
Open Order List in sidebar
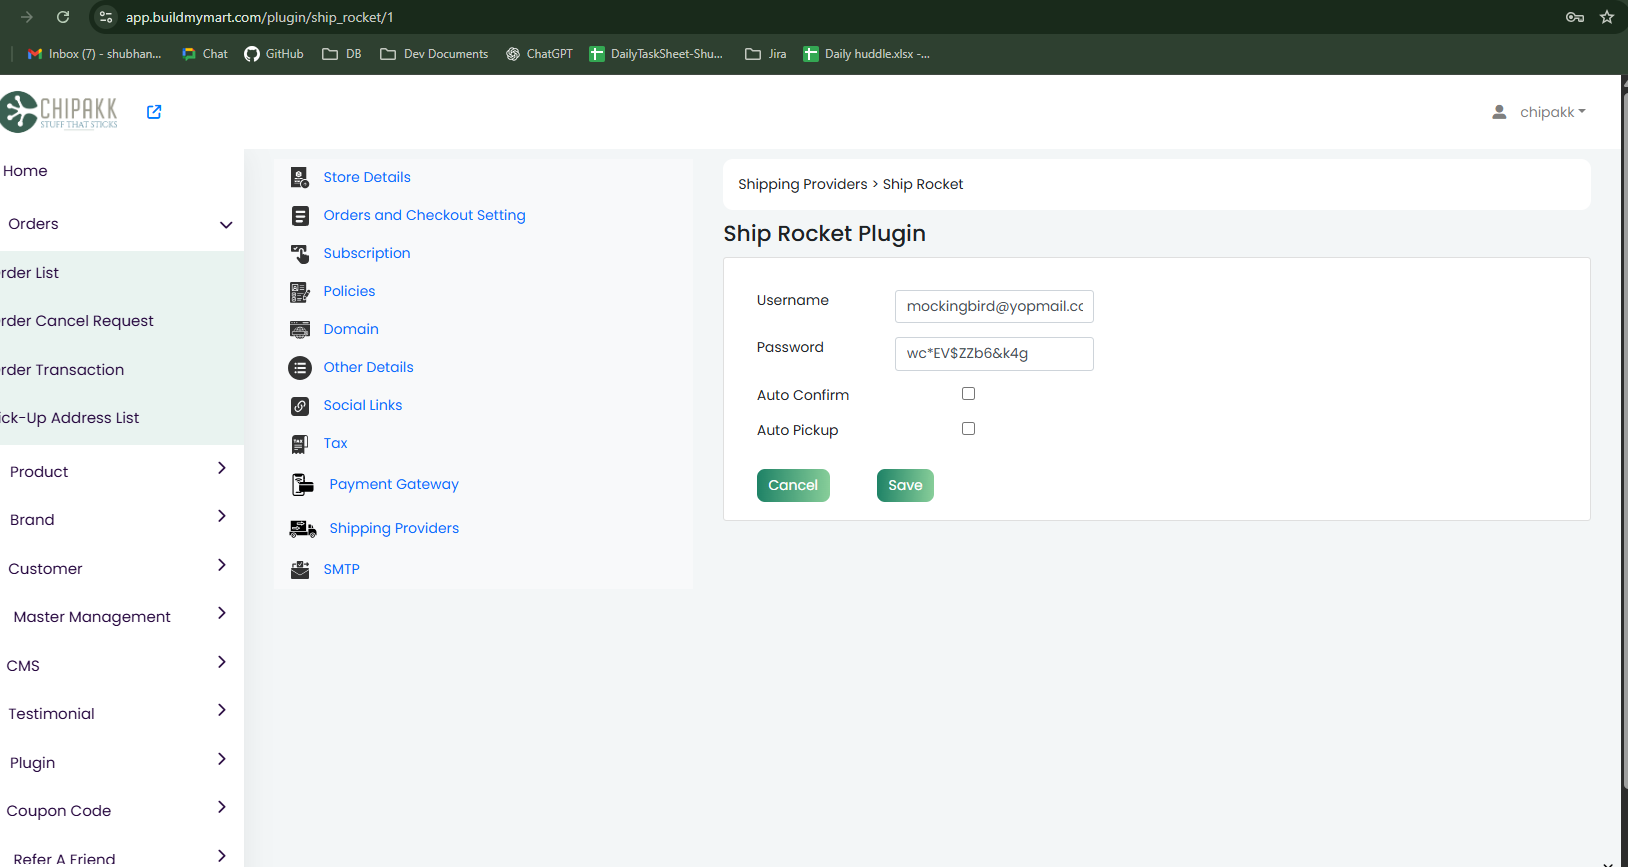click(x=29, y=273)
